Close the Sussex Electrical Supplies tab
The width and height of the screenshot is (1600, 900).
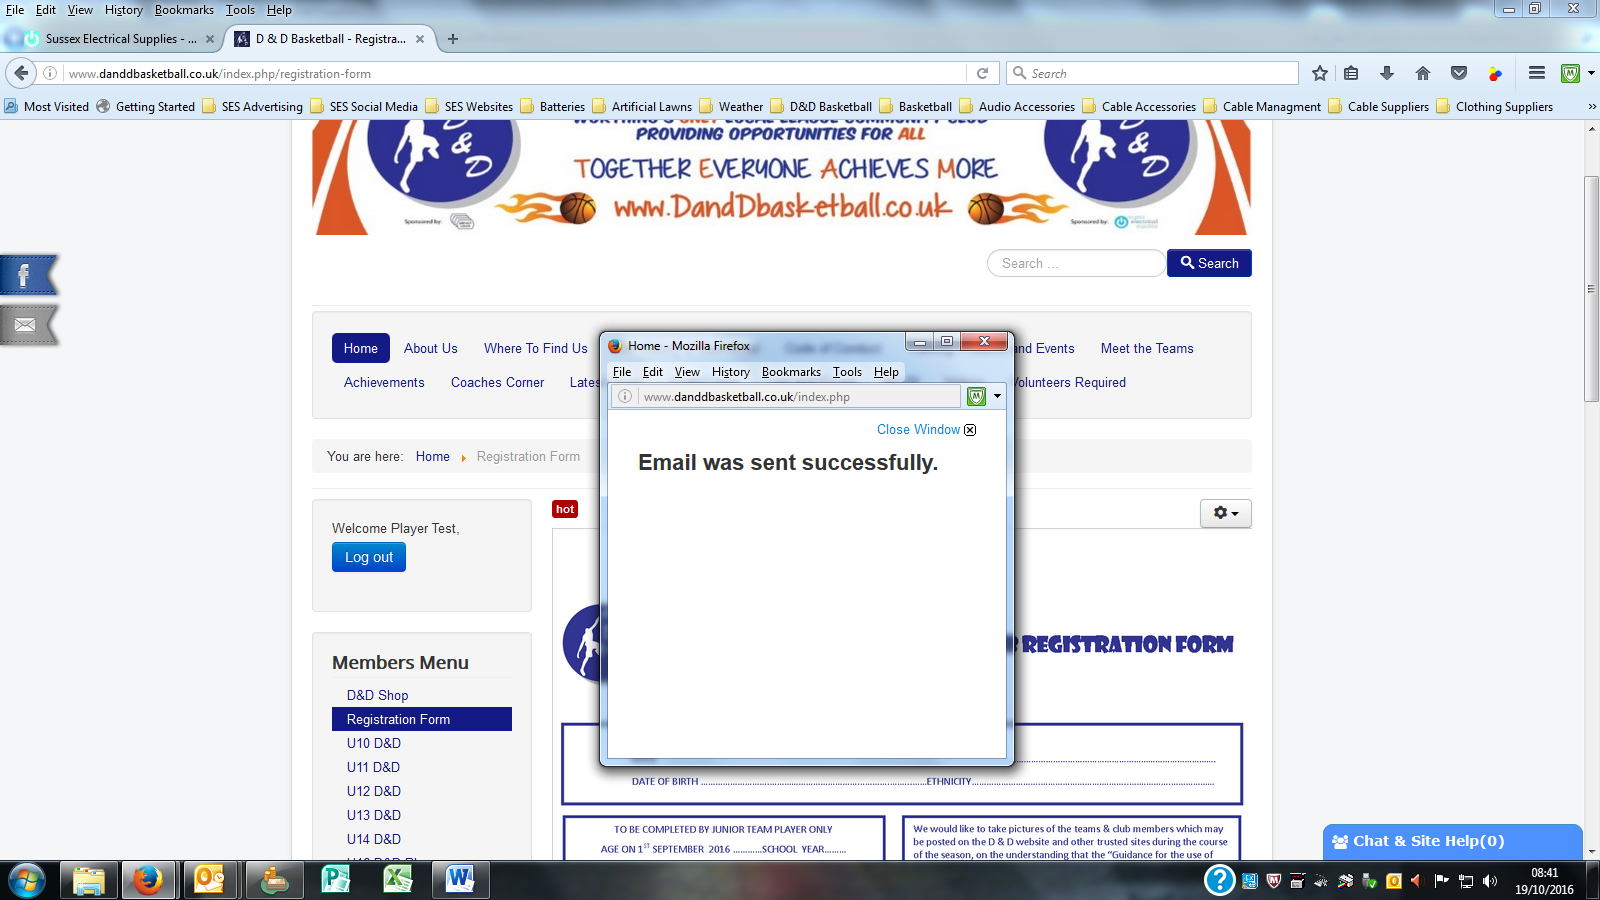(x=210, y=39)
